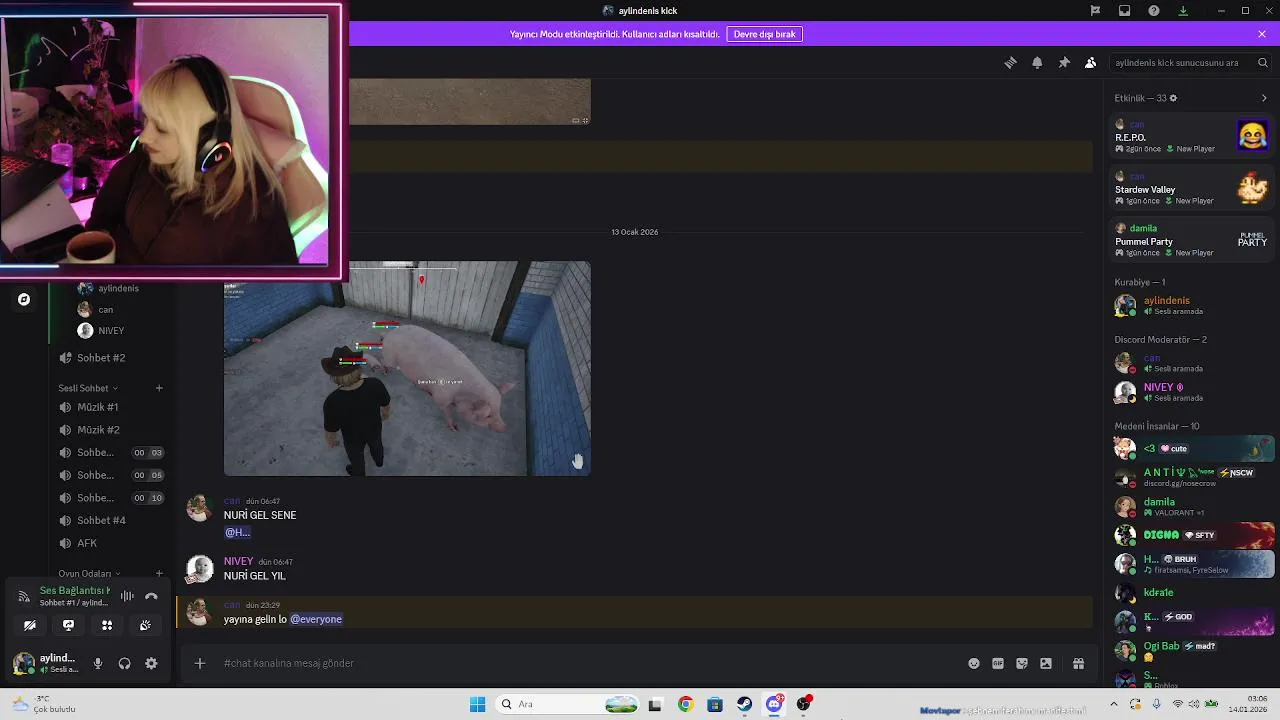Click the @H... mention
Screen dimensions: 1280x720
pos(237,533)
